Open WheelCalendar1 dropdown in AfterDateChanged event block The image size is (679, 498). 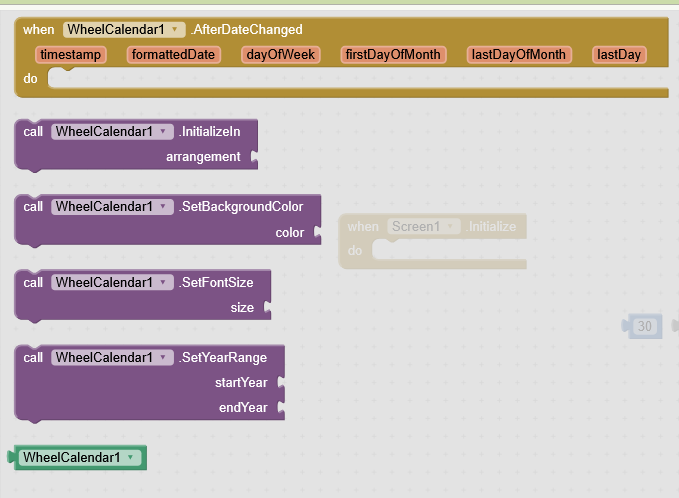pyautogui.click(x=176, y=30)
